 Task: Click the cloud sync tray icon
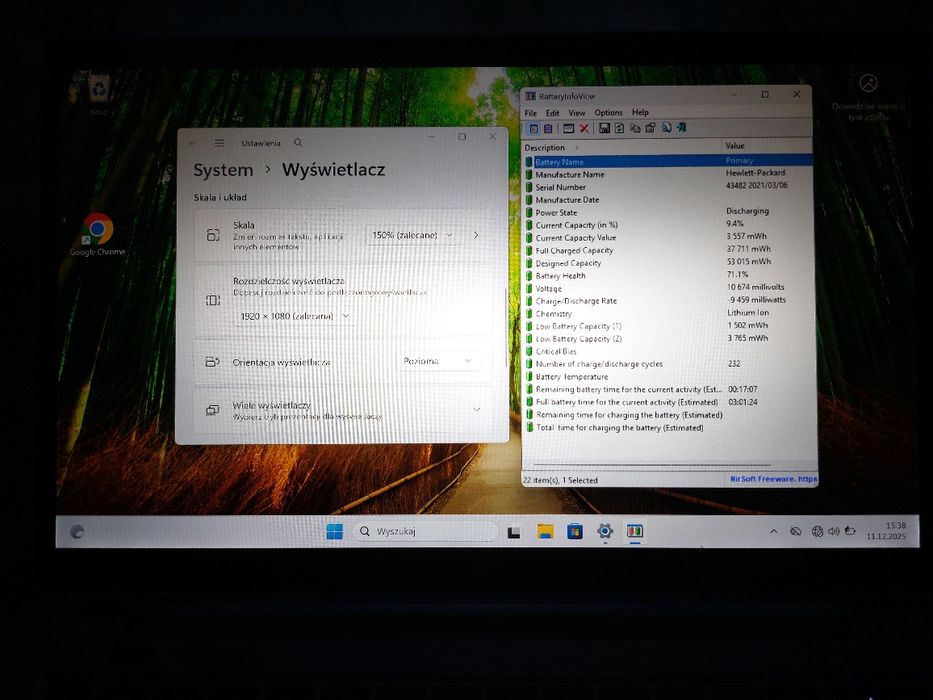[x=795, y=532]
